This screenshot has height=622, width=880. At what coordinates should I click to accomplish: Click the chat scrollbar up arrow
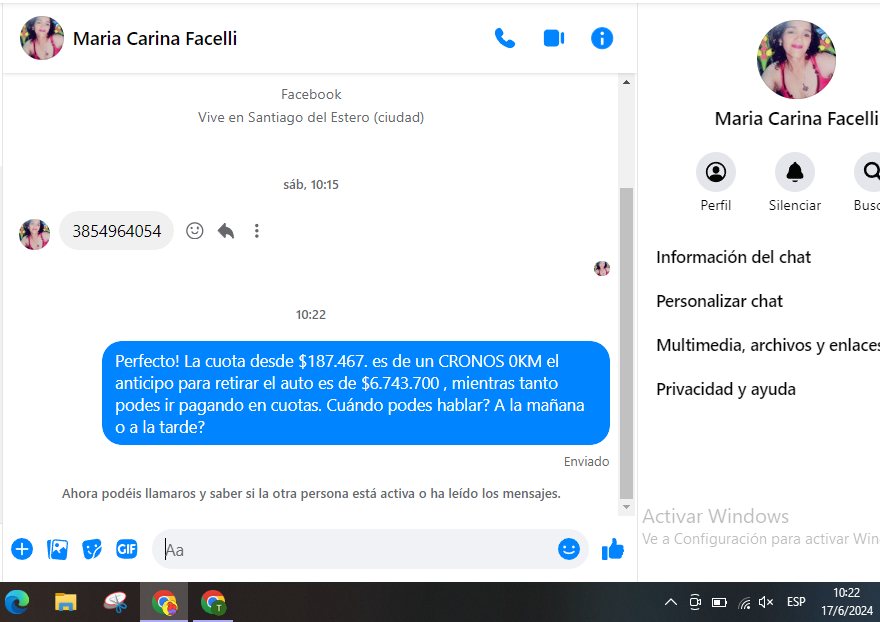[x=626, y=83]
